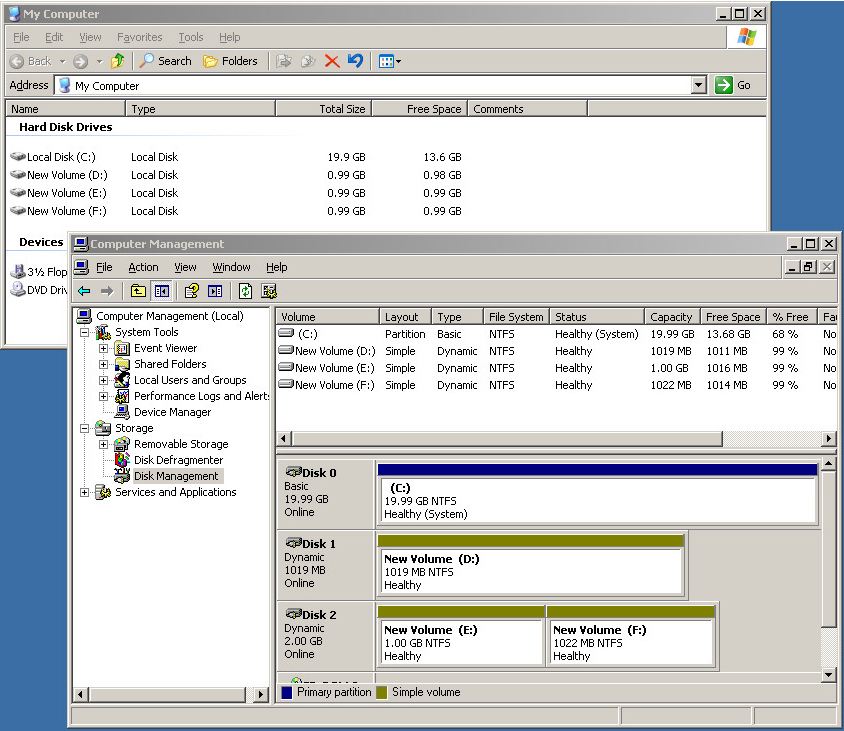
Task: Open the Help menu in Computer Management
Action: point(277,267)
